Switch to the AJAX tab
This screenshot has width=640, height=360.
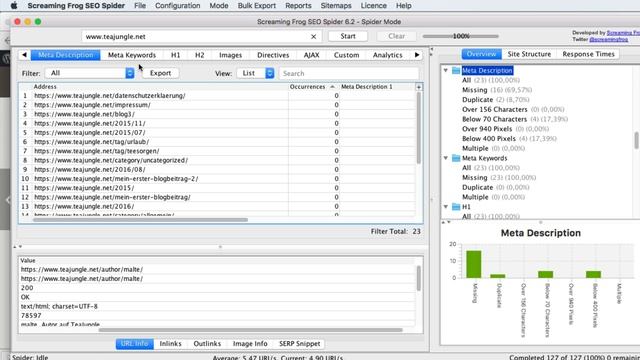[x=311, y=55]
